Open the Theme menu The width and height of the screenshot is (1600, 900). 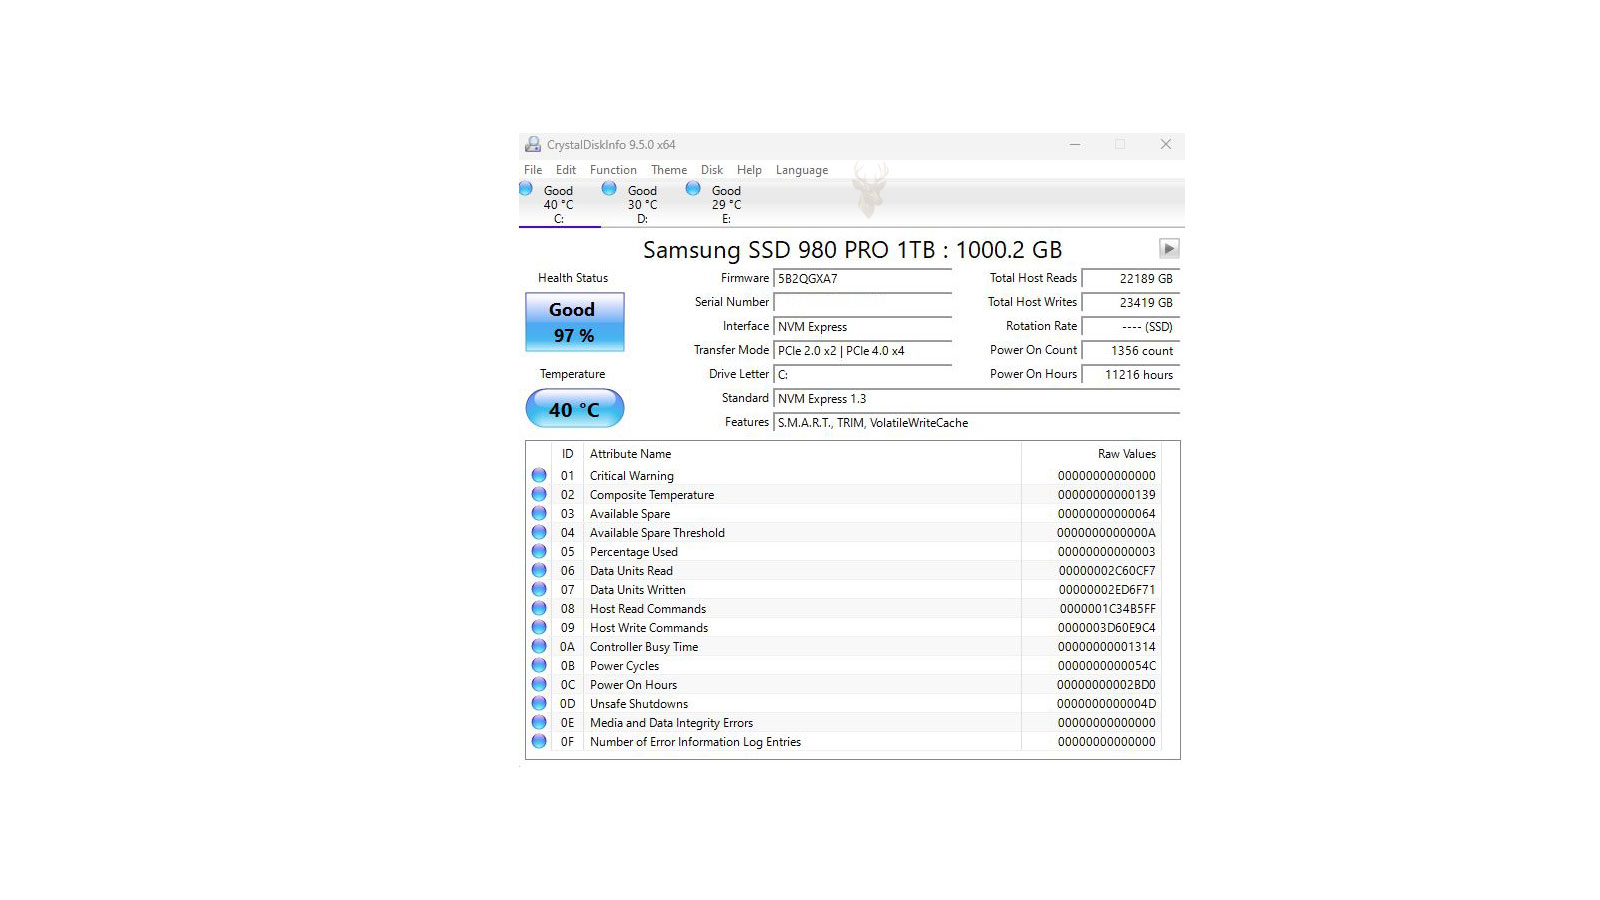669,170
